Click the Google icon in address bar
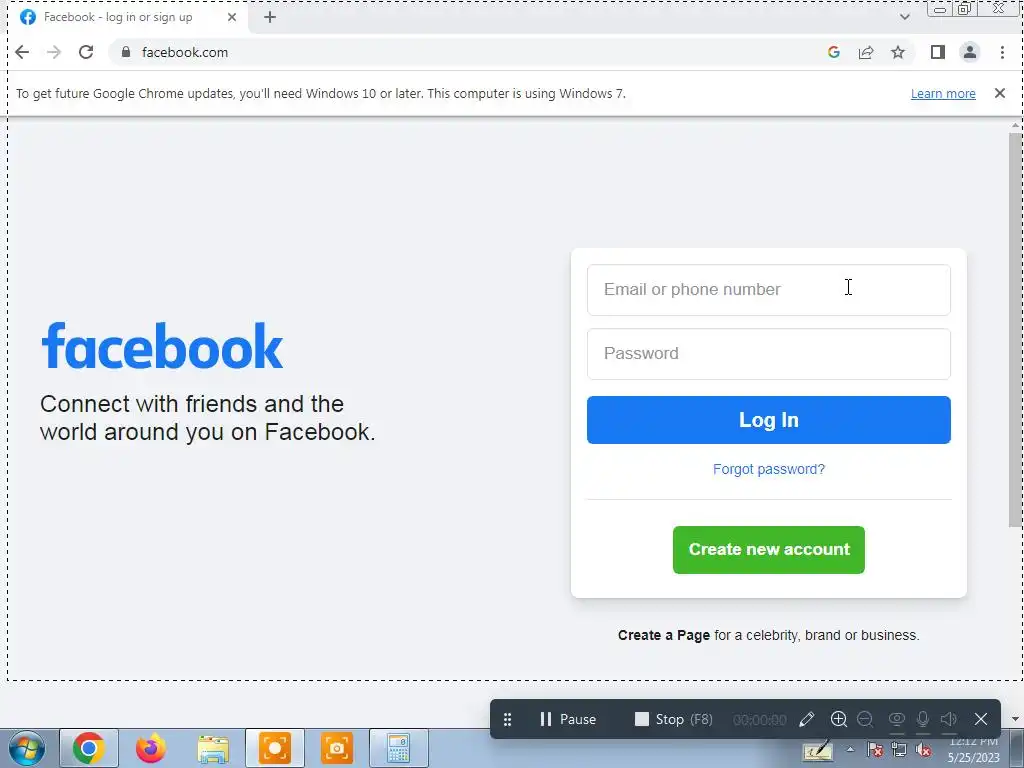This screenshot has width=1024, height=768. click(833, 52)
